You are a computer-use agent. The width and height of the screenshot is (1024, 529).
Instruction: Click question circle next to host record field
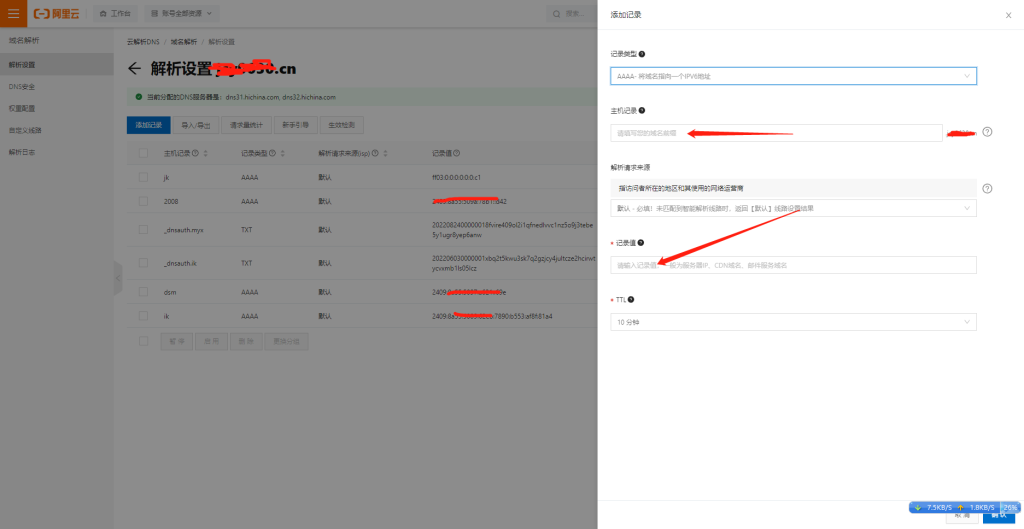tap(987, 132)
